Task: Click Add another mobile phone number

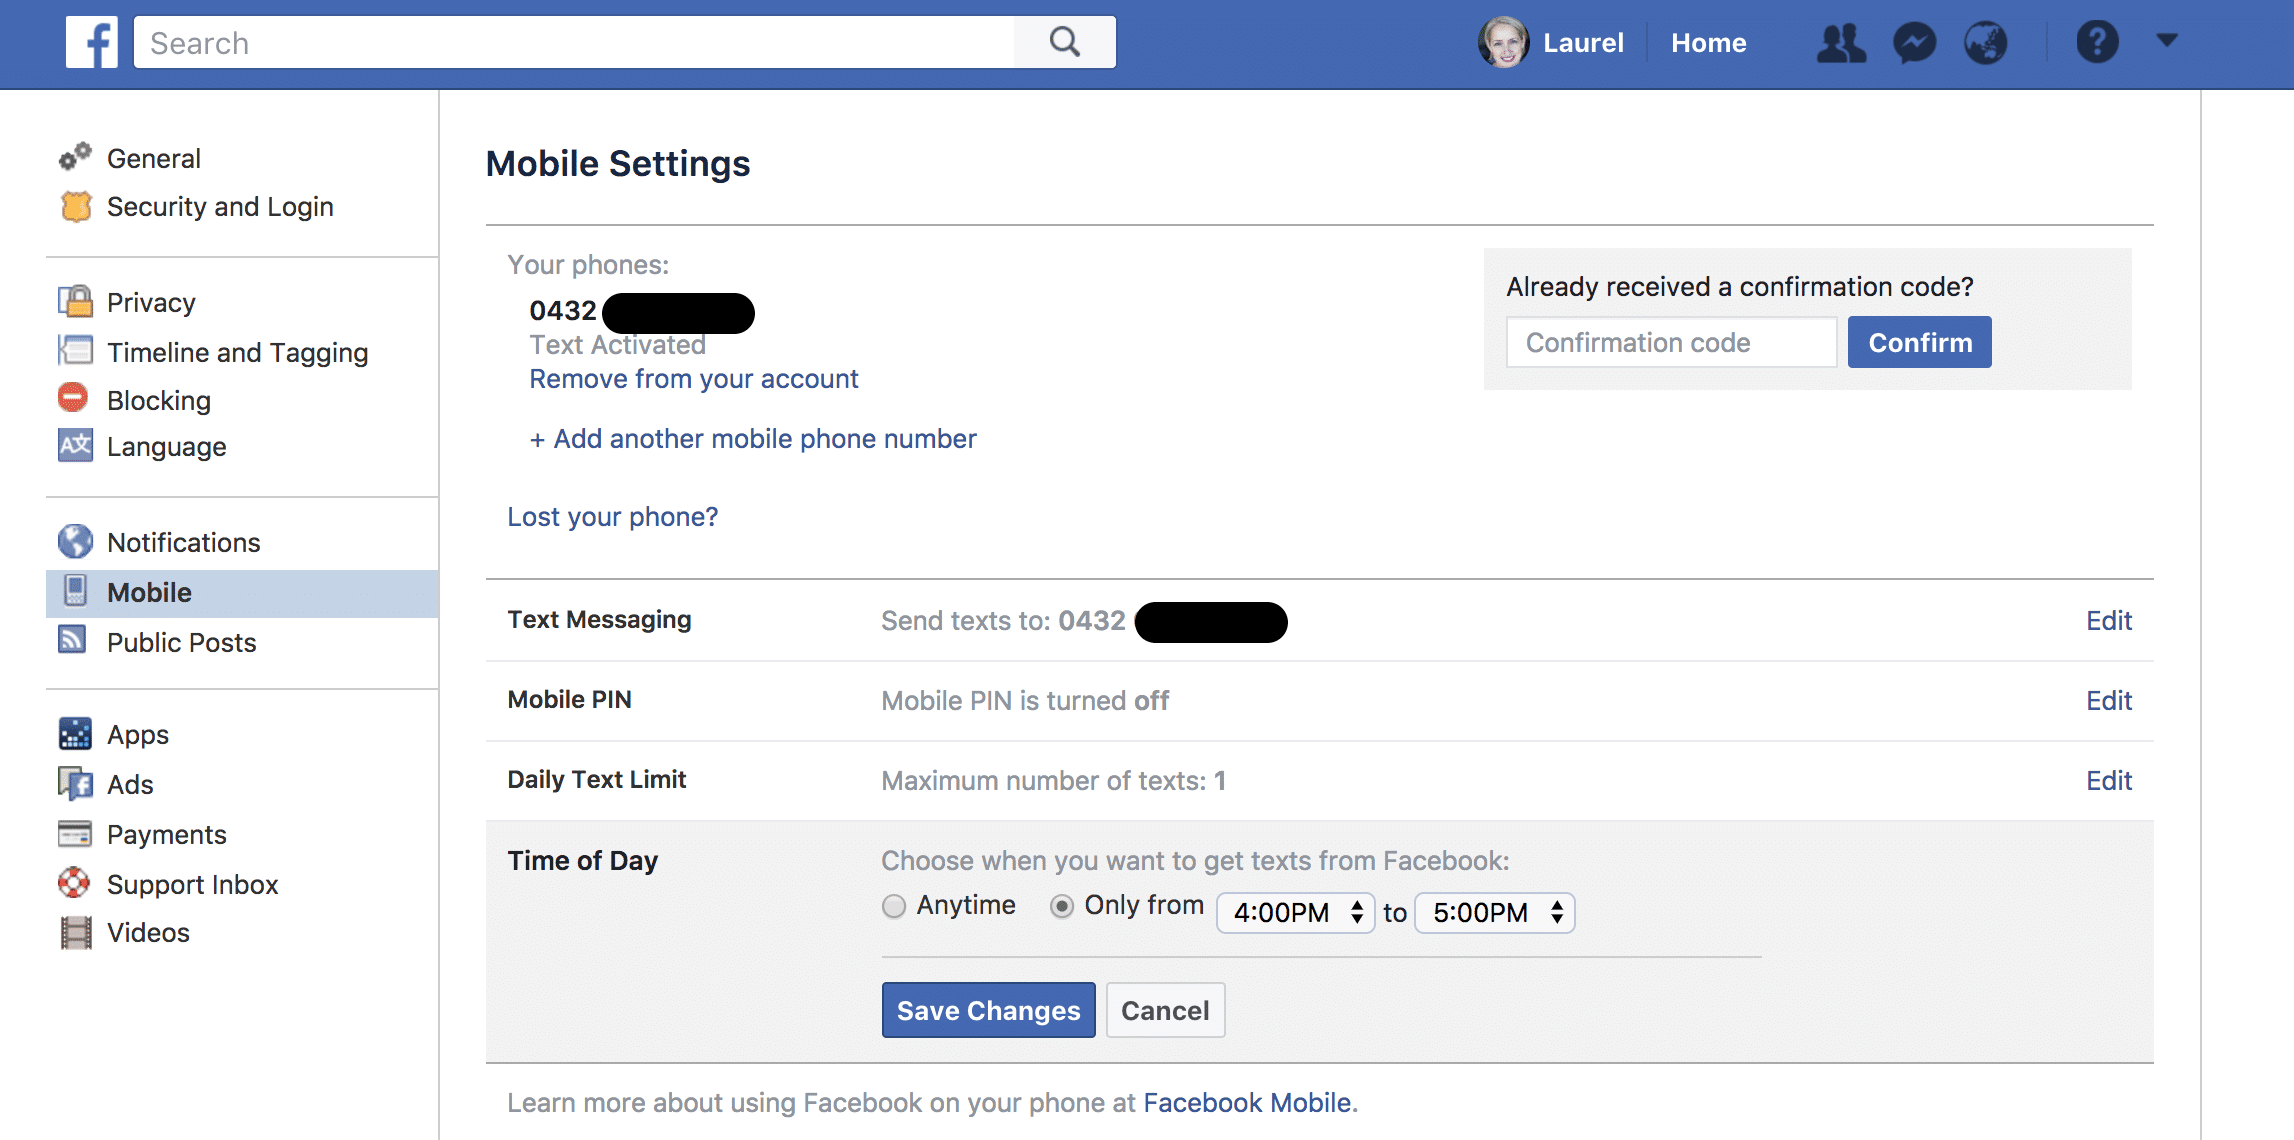Action: pyautogui.click(x=753, y=439)
